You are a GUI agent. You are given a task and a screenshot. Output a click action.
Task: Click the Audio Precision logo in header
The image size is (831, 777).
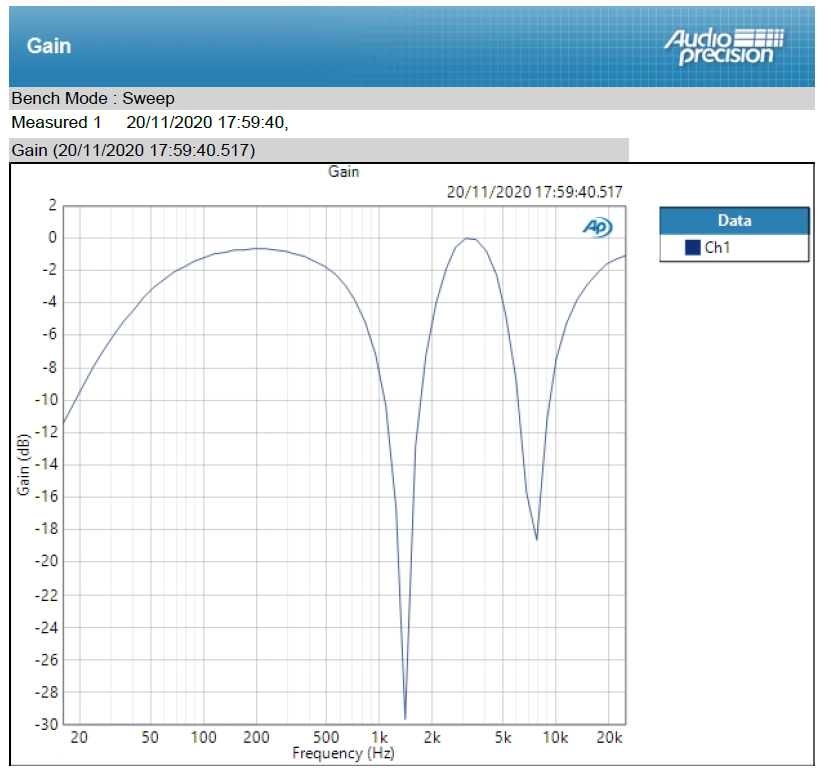[x=724, y=47]
